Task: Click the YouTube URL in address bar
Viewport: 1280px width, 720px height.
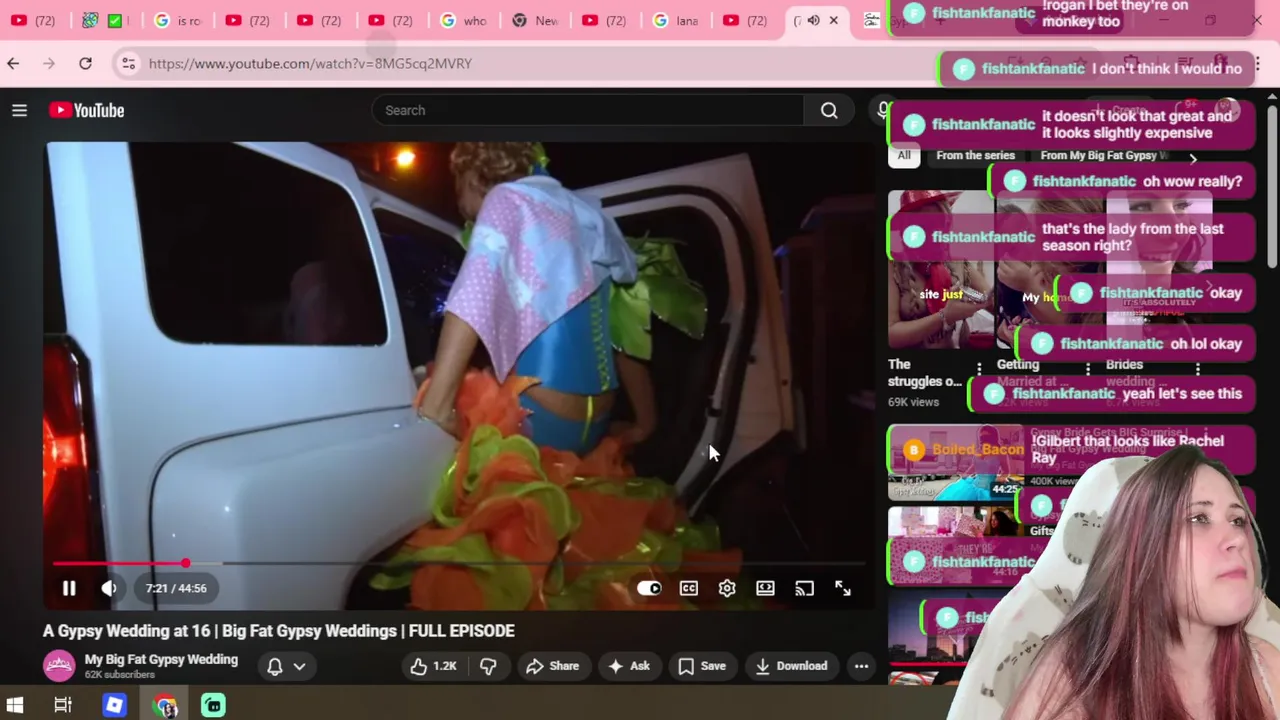Action: 310,63
